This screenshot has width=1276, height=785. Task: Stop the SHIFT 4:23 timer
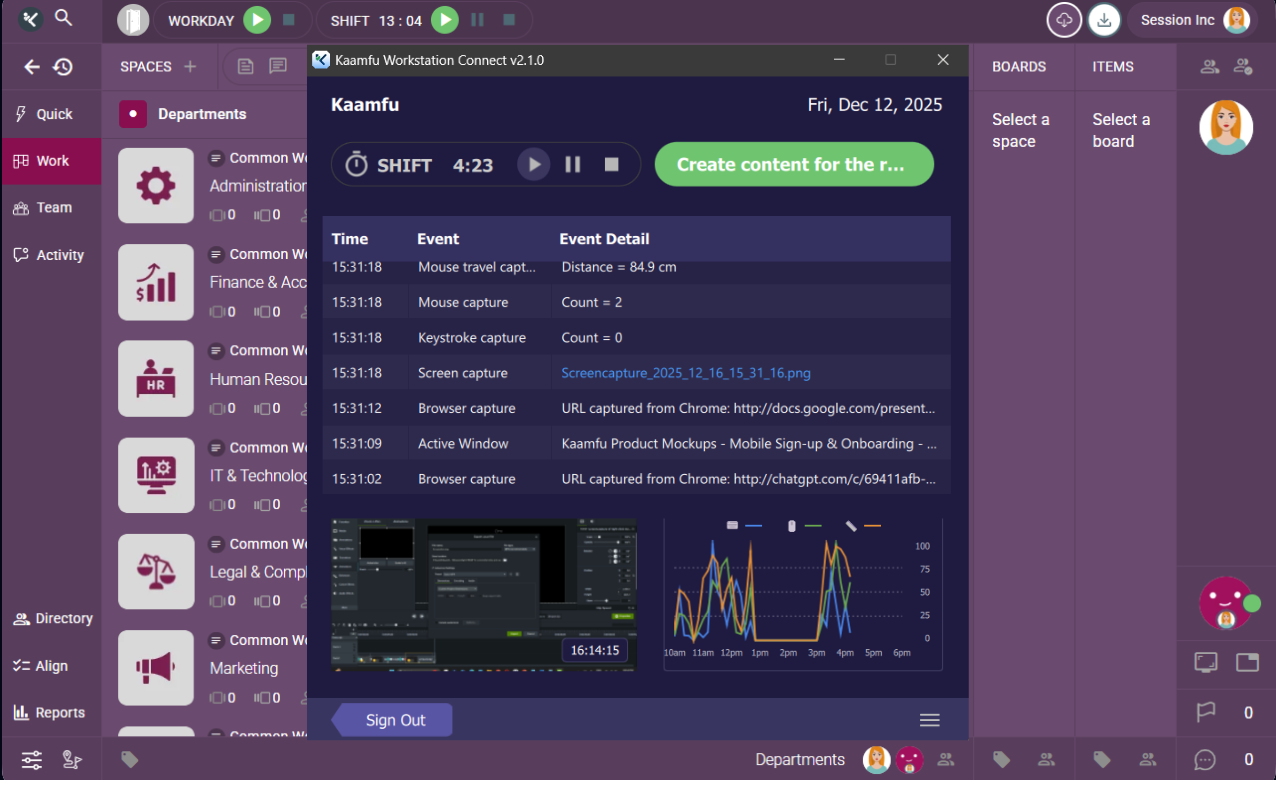pos(612,165)
